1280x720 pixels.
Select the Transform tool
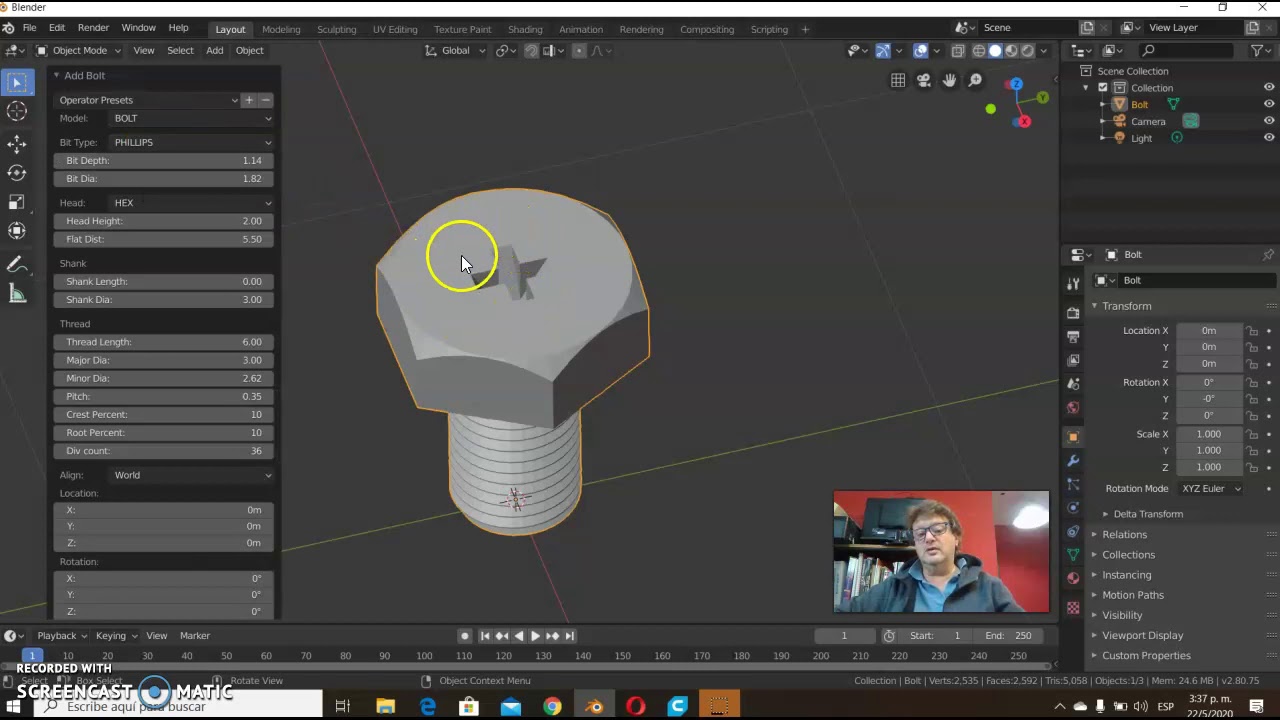(17, 231)
